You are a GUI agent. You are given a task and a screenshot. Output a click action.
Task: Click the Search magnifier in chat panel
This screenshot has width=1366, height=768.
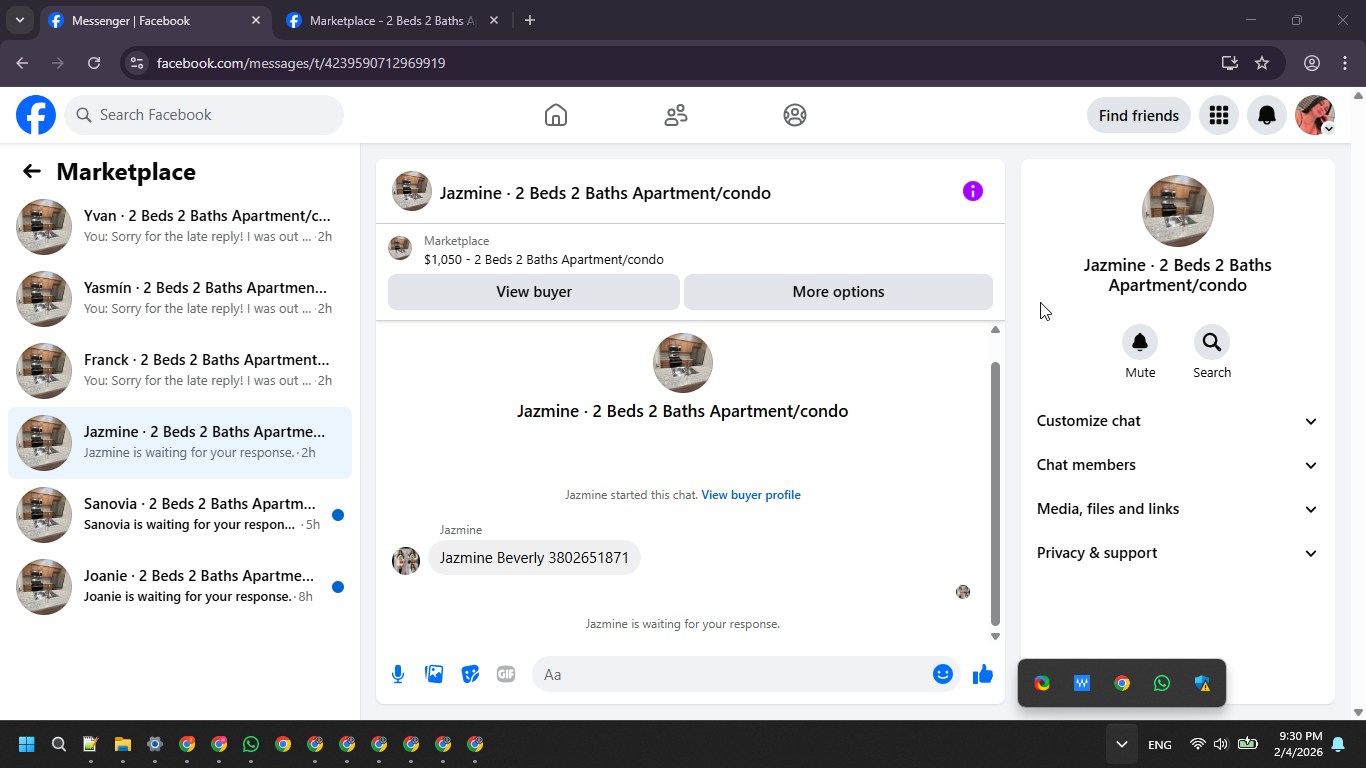click(1212, 342)
